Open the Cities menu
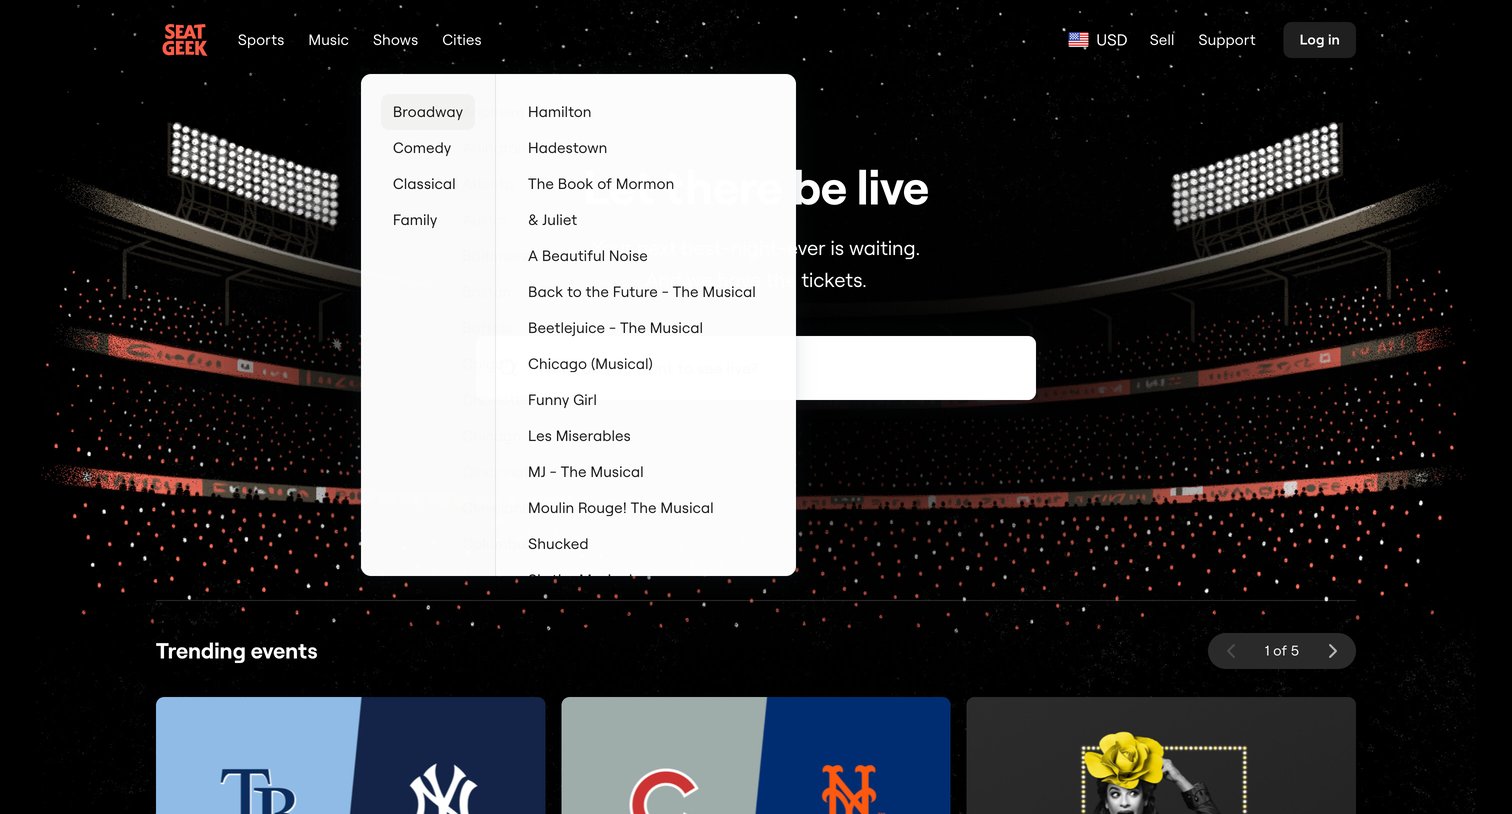1512x814 pixels. [x=462, y=40]
